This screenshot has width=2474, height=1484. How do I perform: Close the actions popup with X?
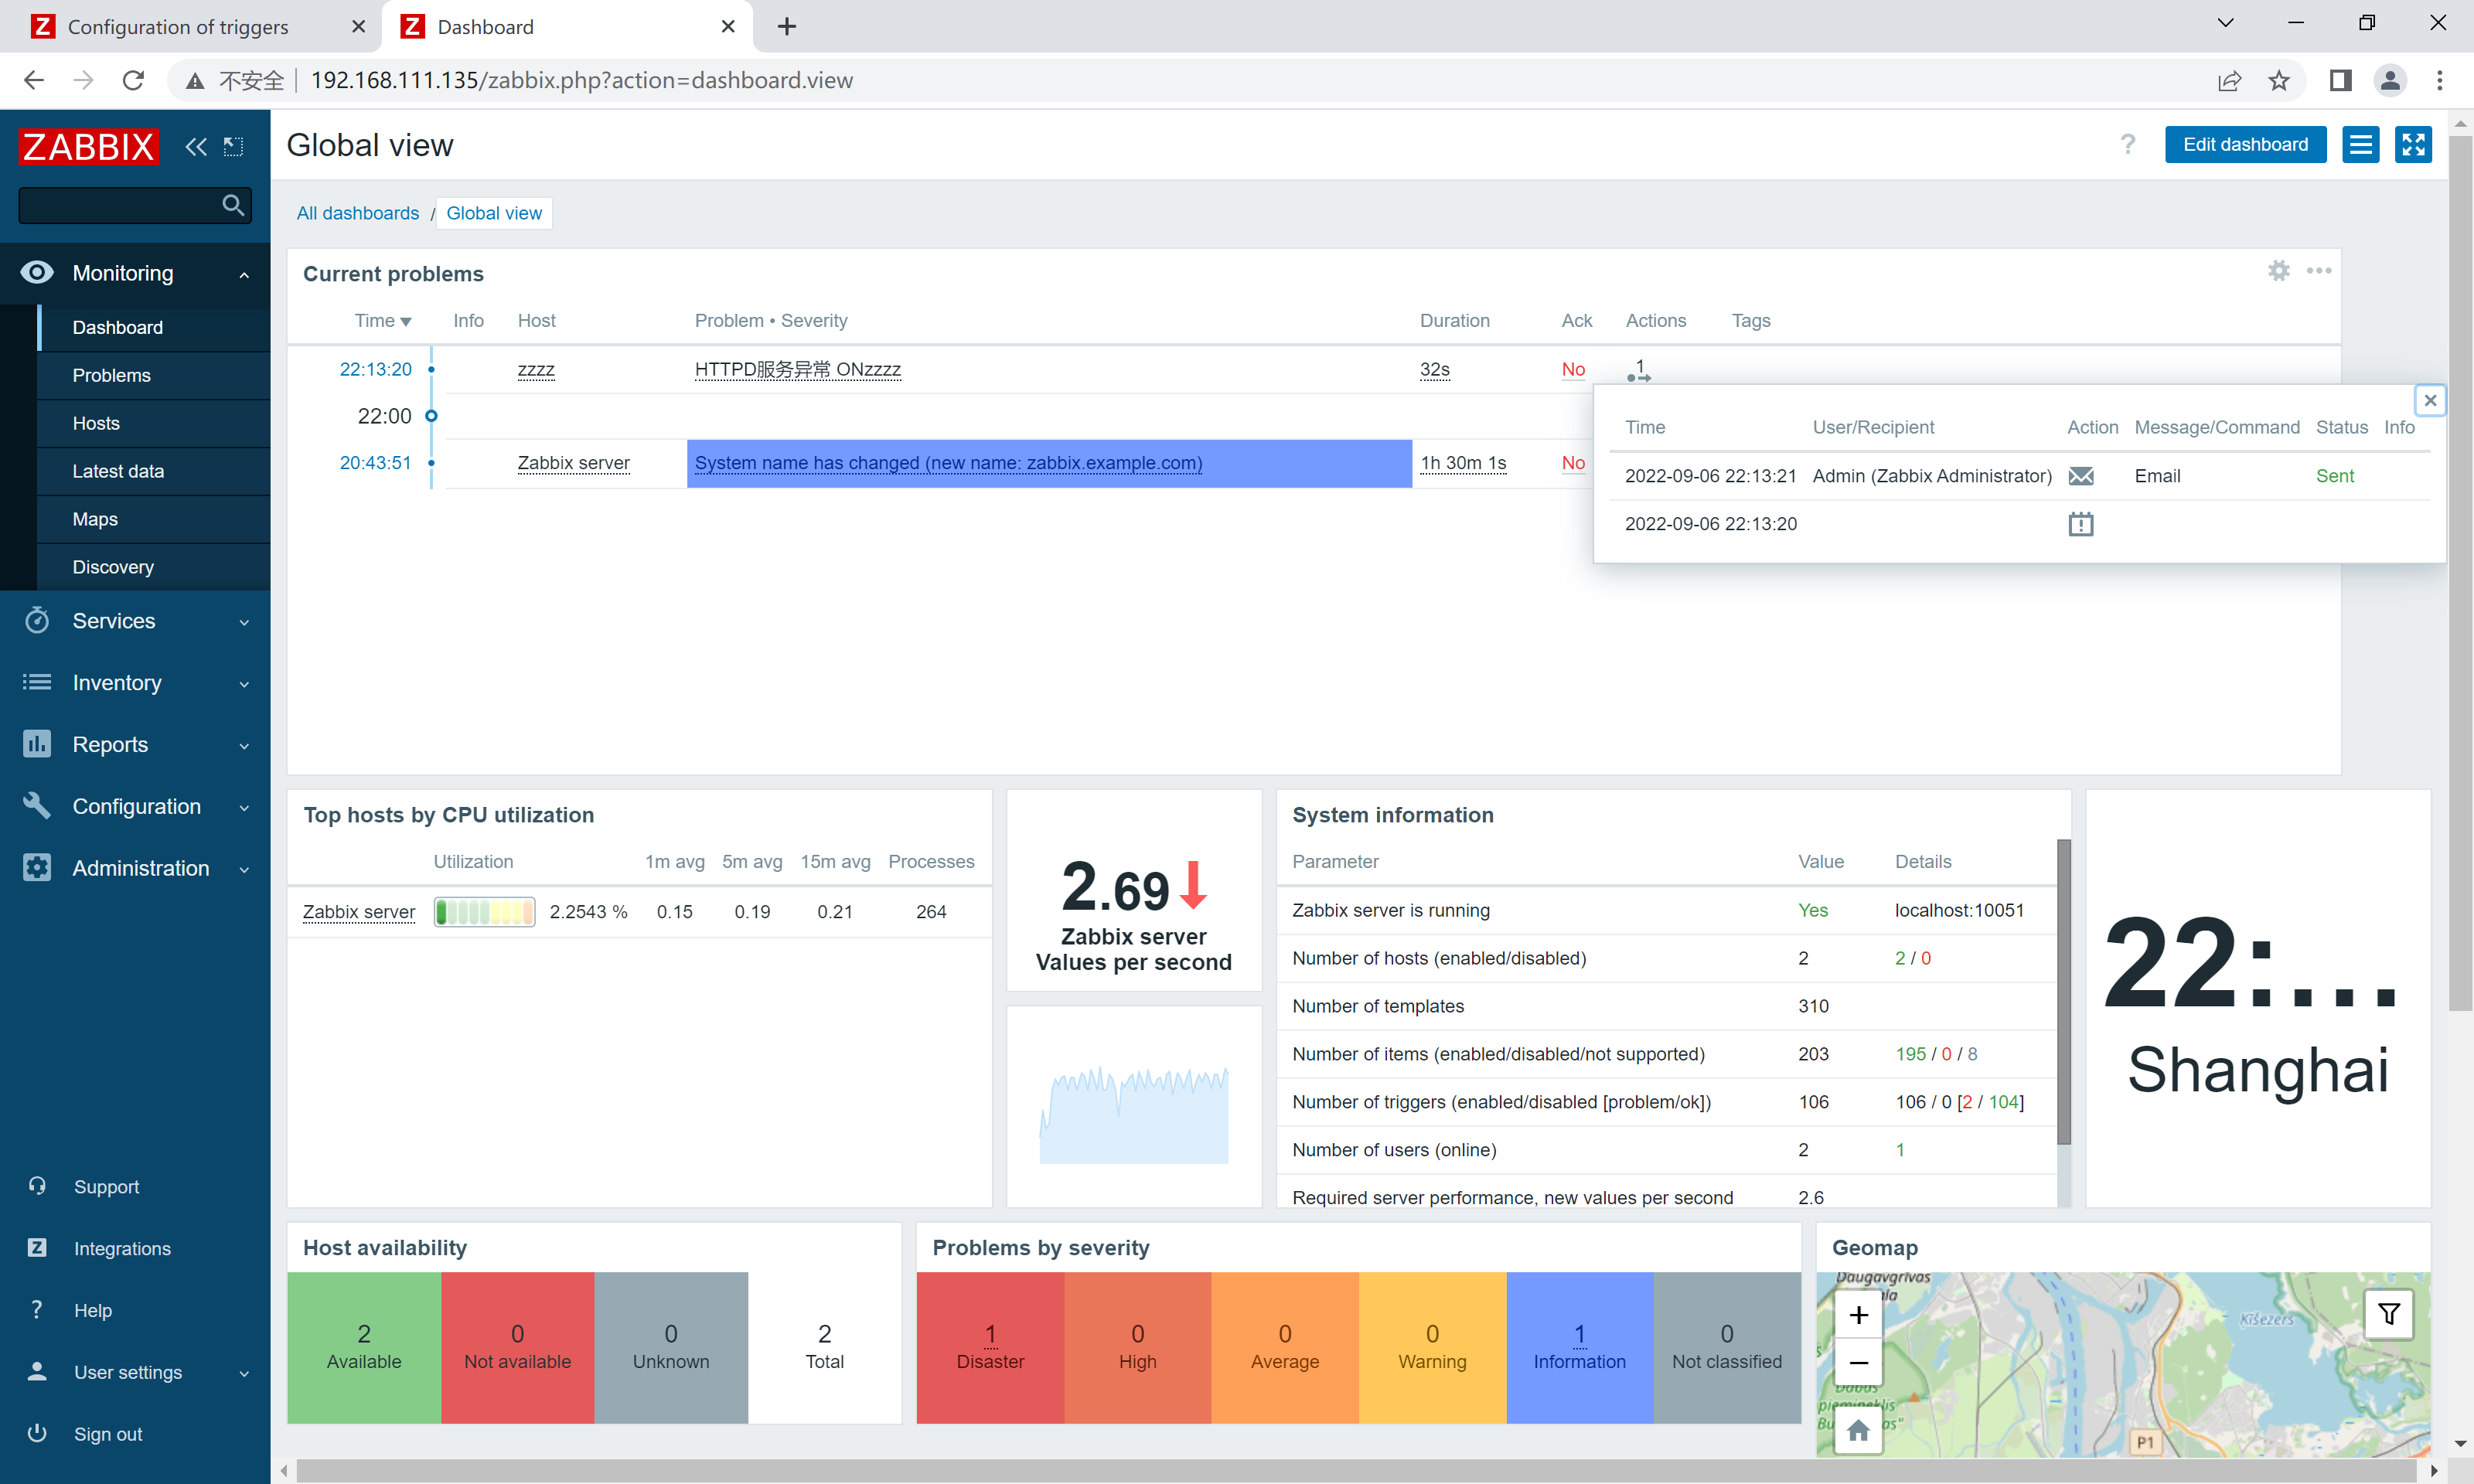click(2430, 400)
